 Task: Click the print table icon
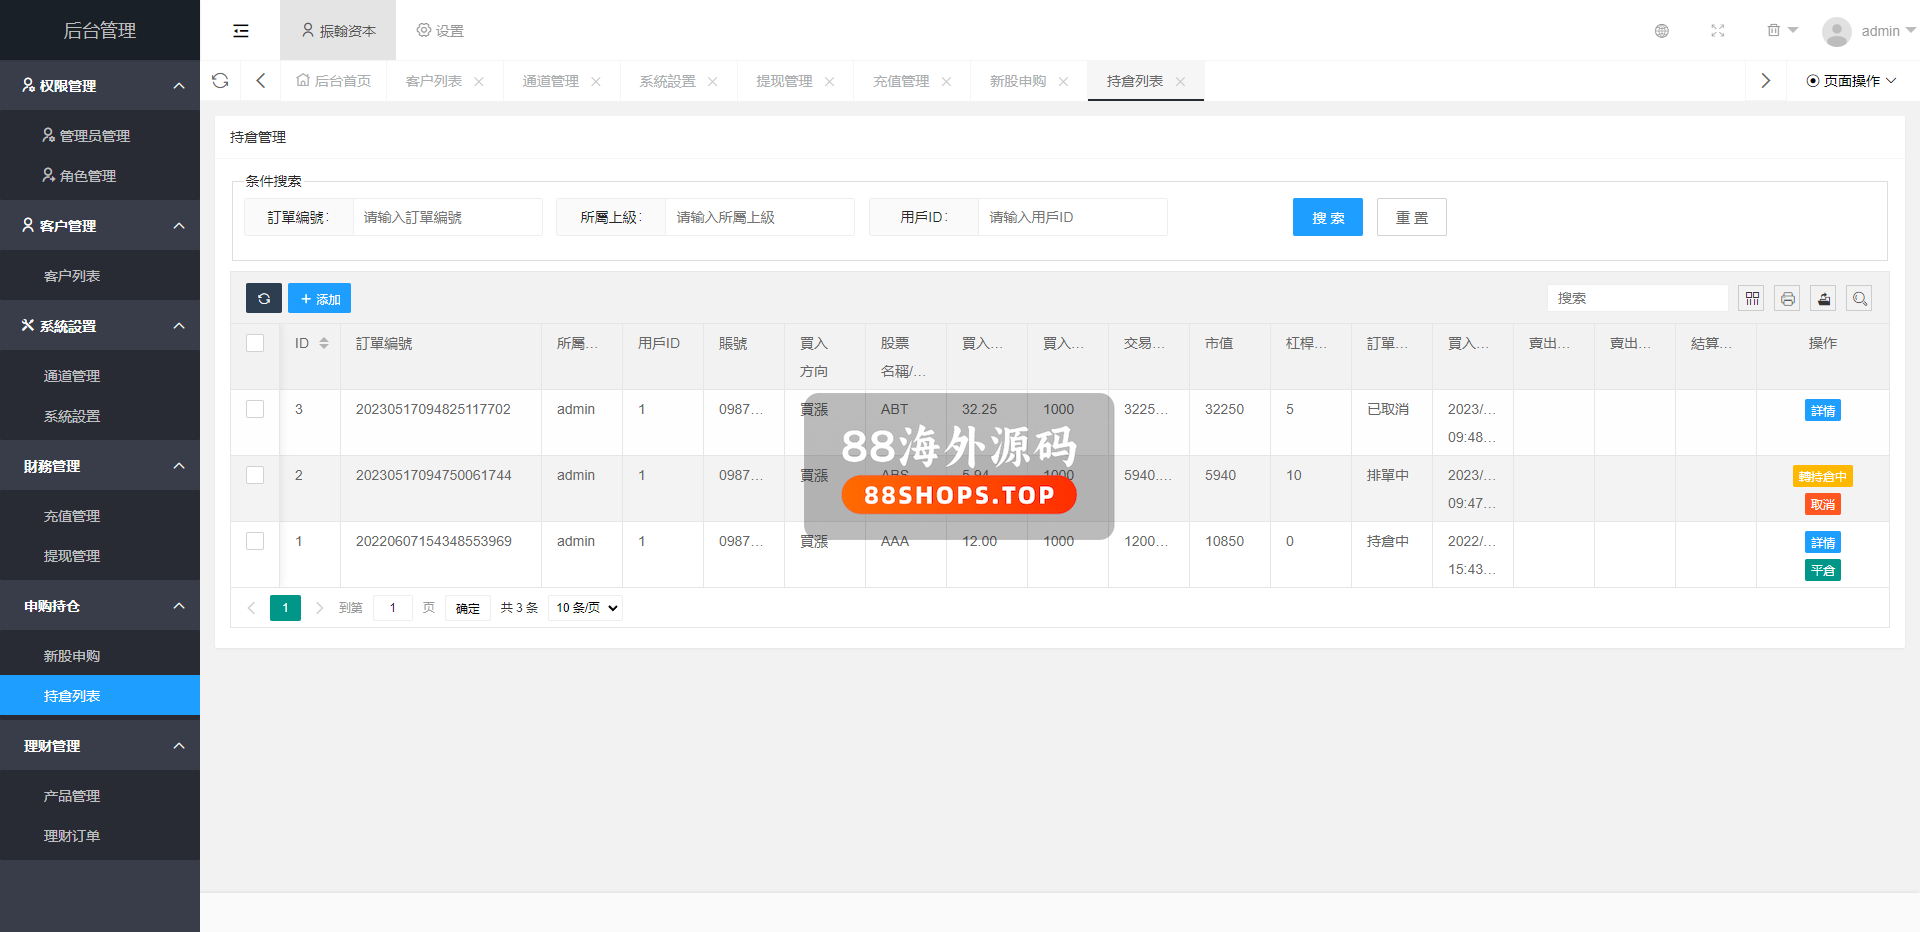pyautogui.click(x=1787, y=298)
